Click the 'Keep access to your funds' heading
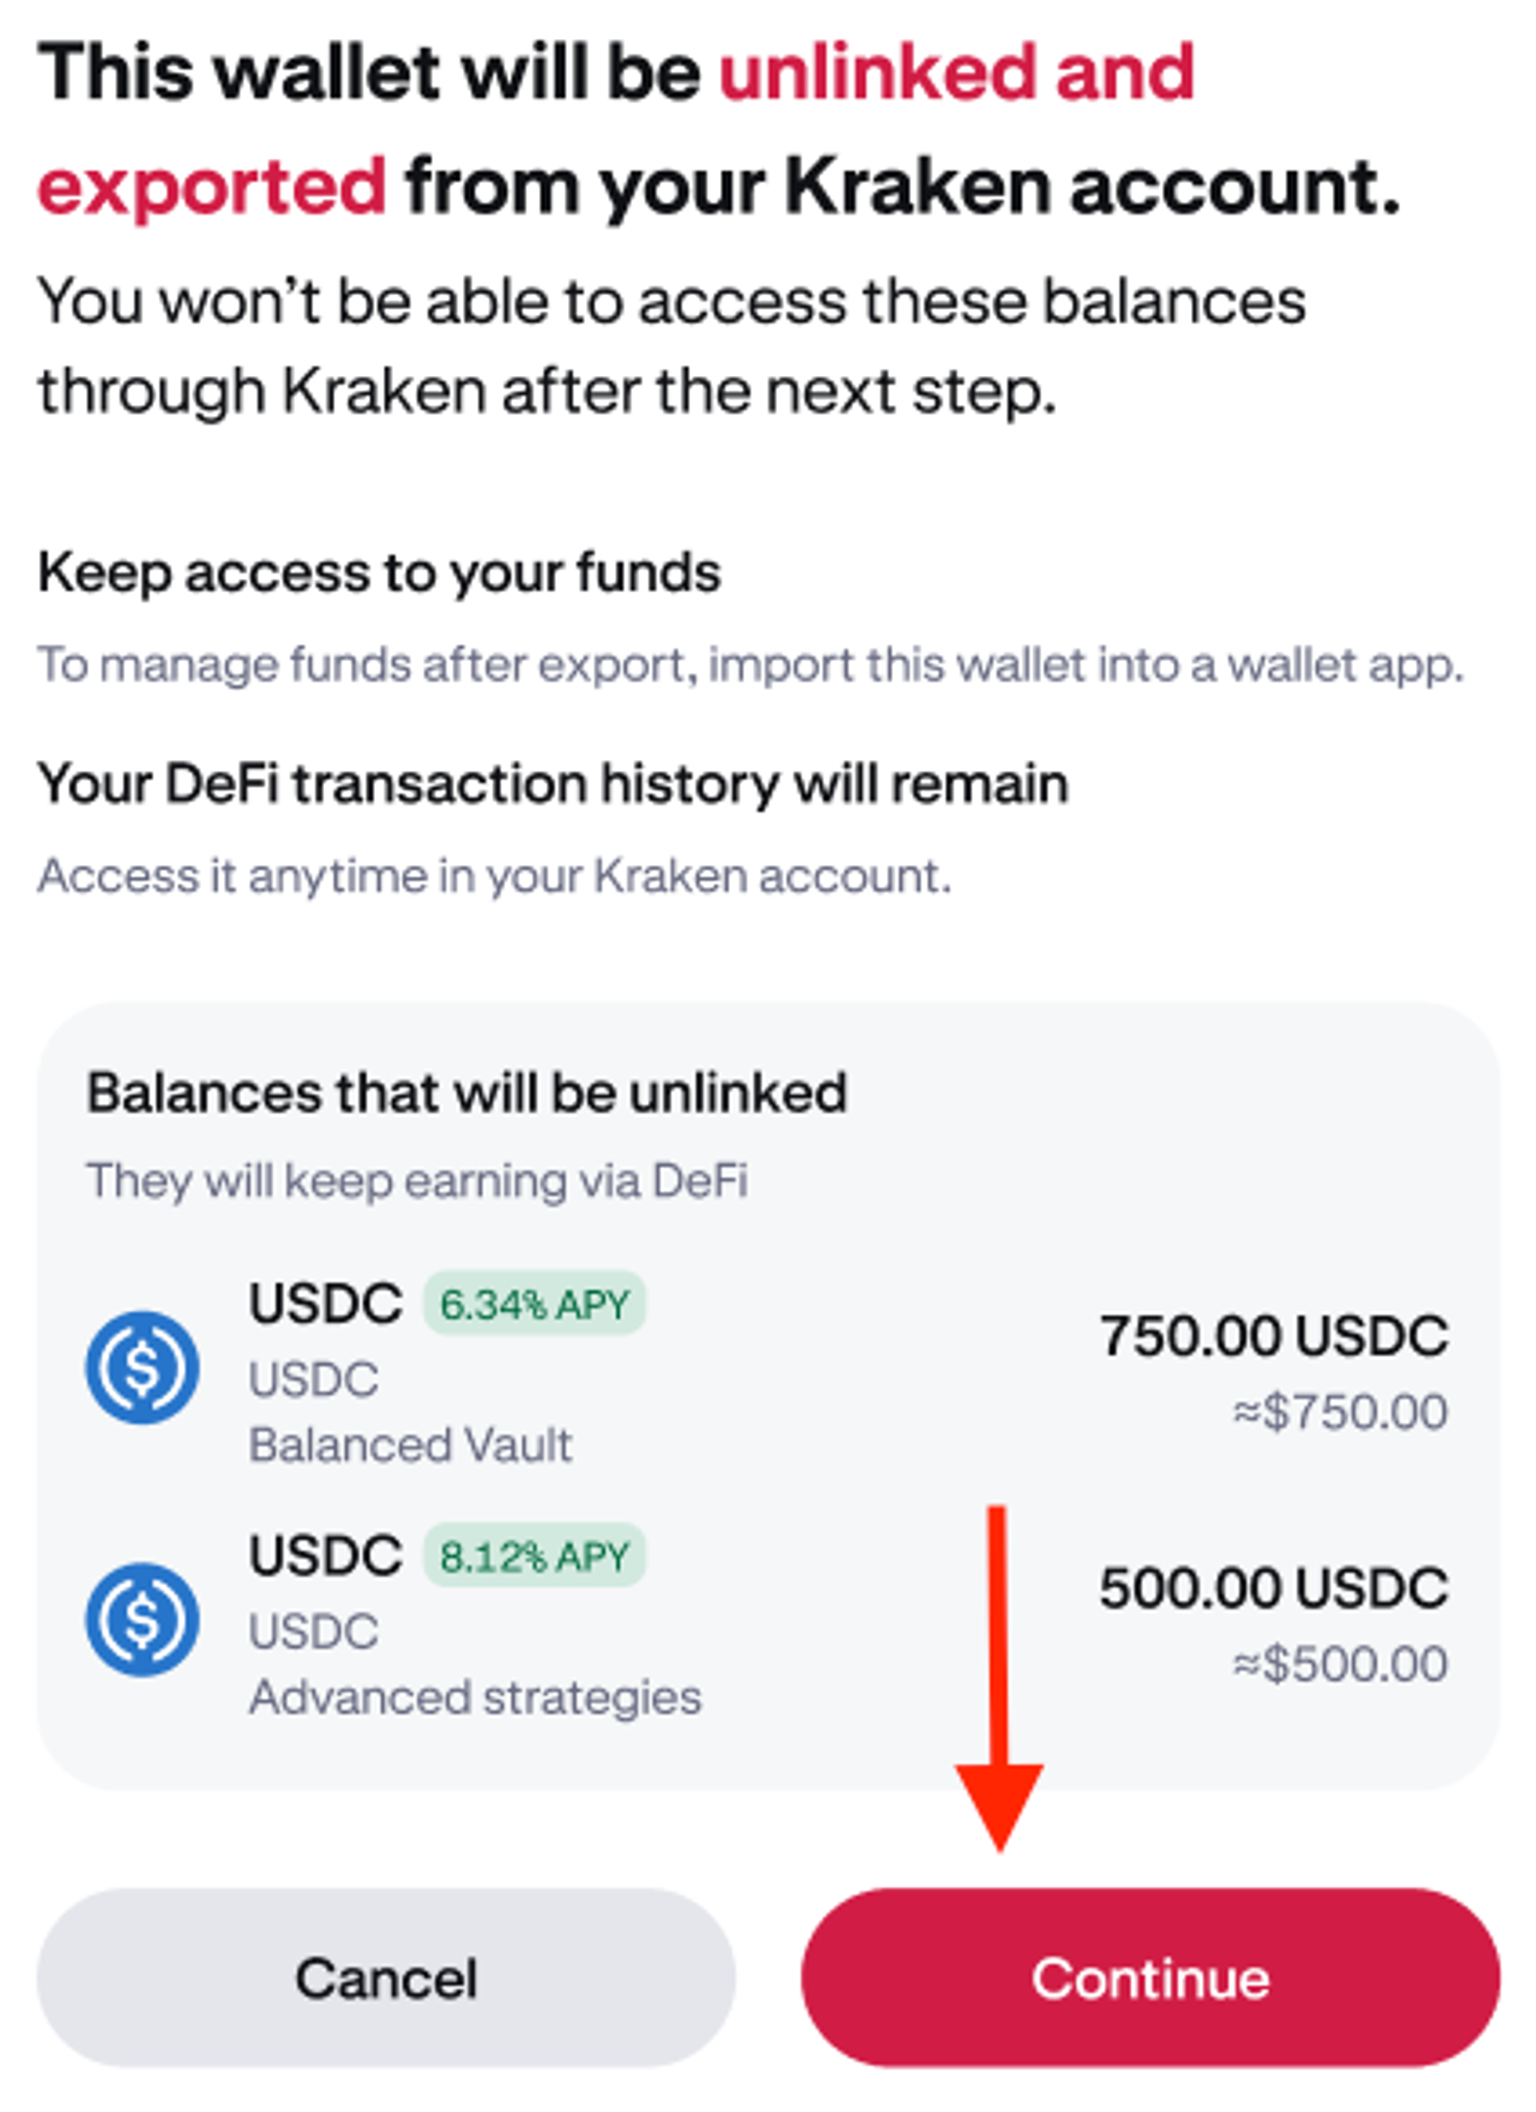This screenshot has width=1536, height=2112. 379,573
